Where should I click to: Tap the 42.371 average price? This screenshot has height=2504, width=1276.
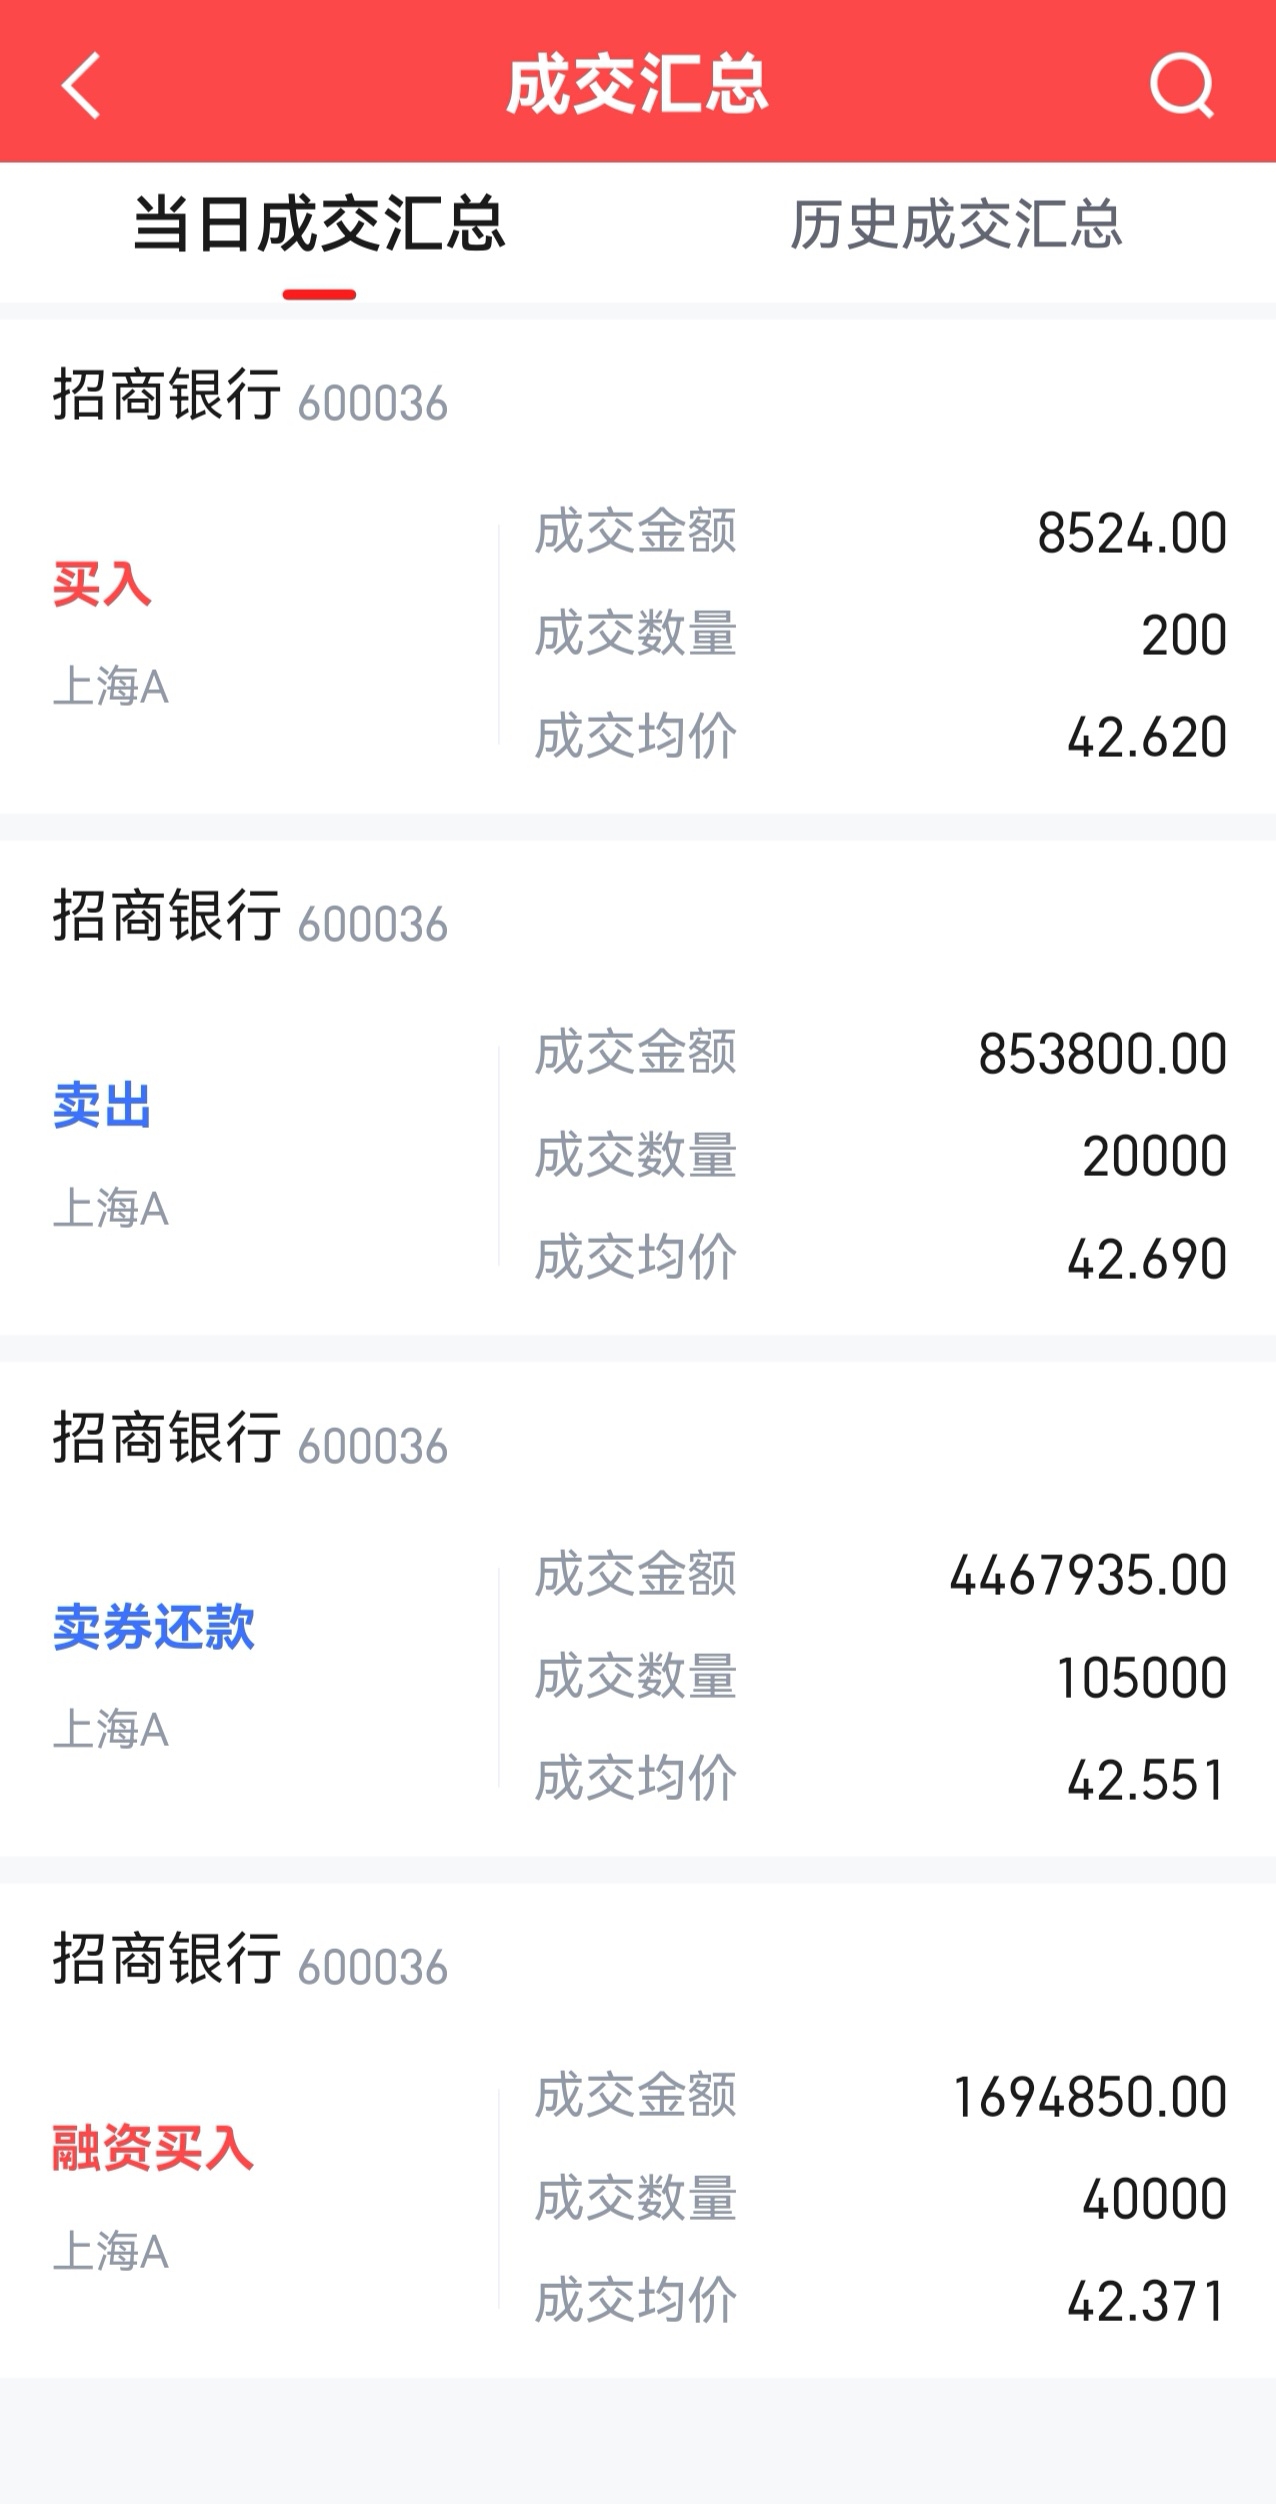1146,2302
